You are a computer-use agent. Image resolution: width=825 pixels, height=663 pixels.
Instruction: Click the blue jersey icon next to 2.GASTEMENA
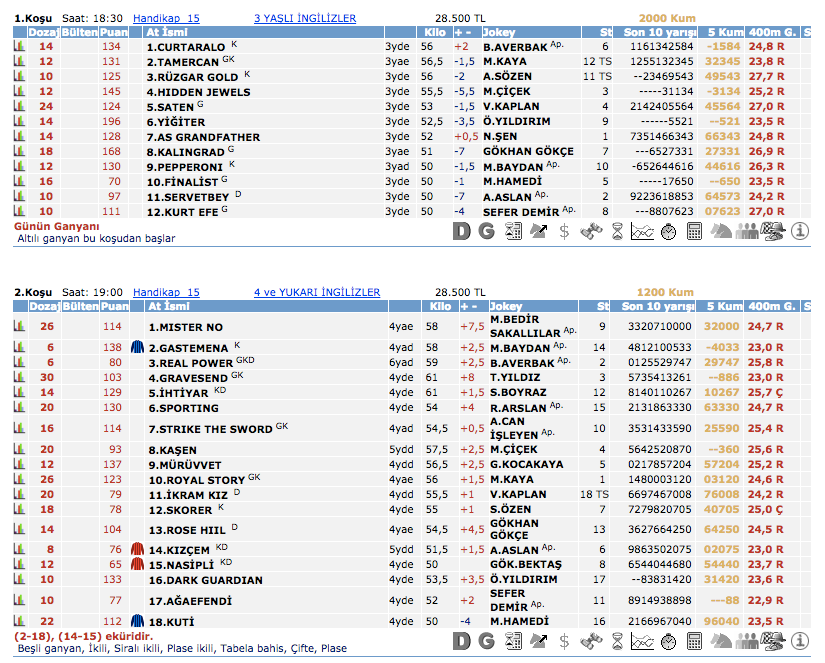point(138,347)
